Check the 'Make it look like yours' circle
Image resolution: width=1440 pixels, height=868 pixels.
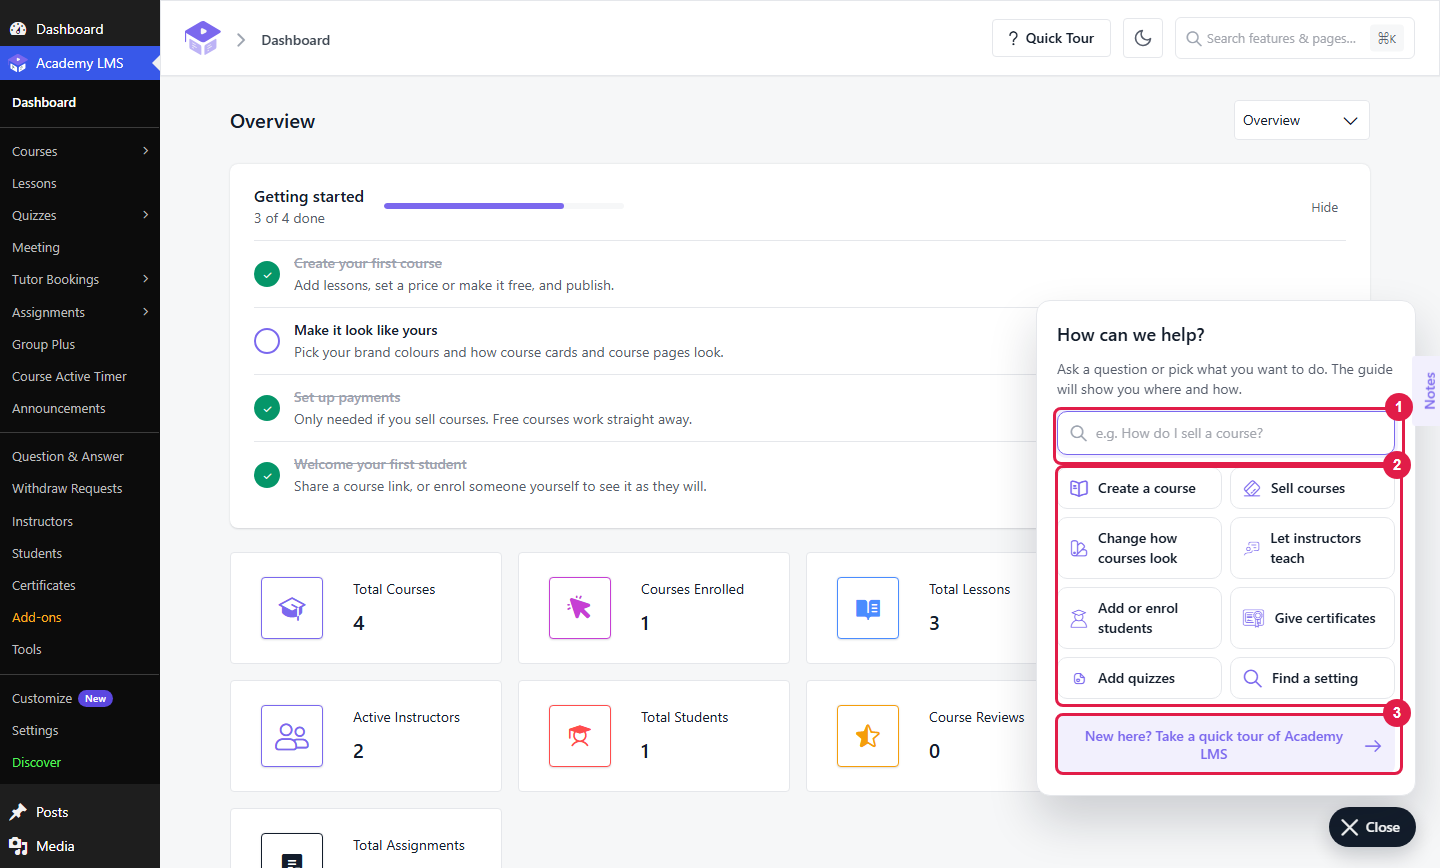point(267,341)
